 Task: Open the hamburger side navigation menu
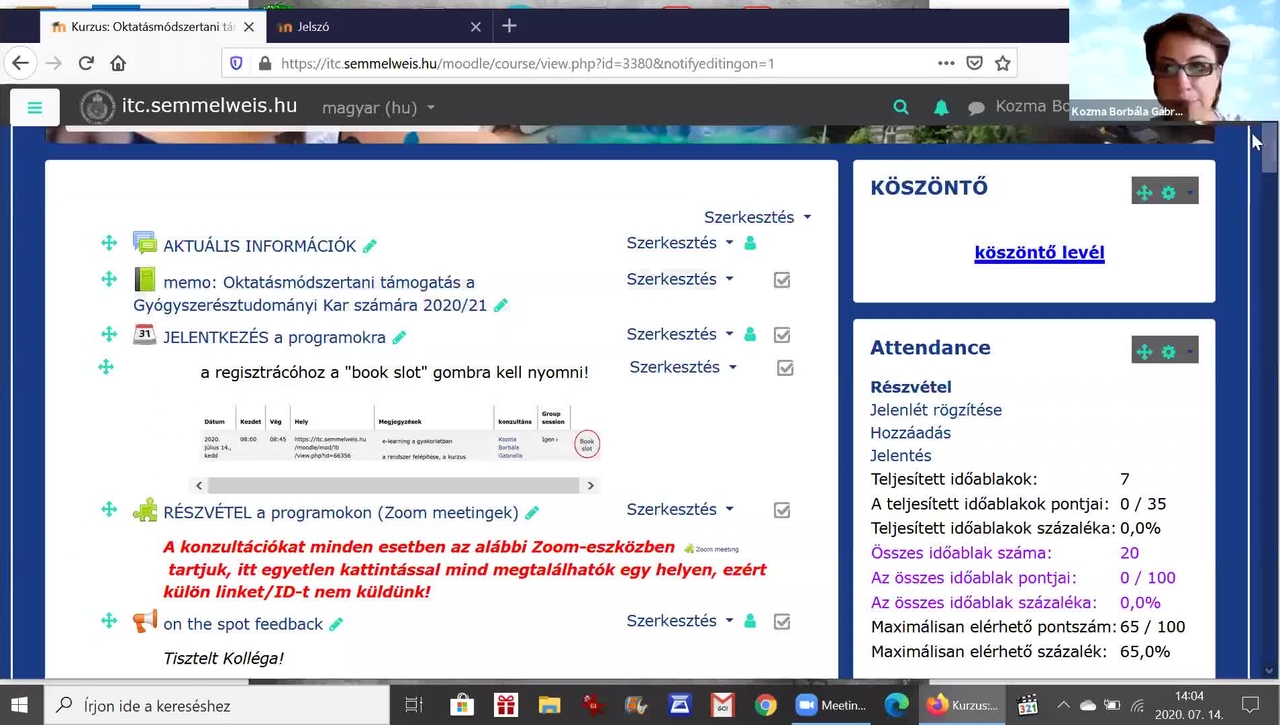tap(35, 108)
